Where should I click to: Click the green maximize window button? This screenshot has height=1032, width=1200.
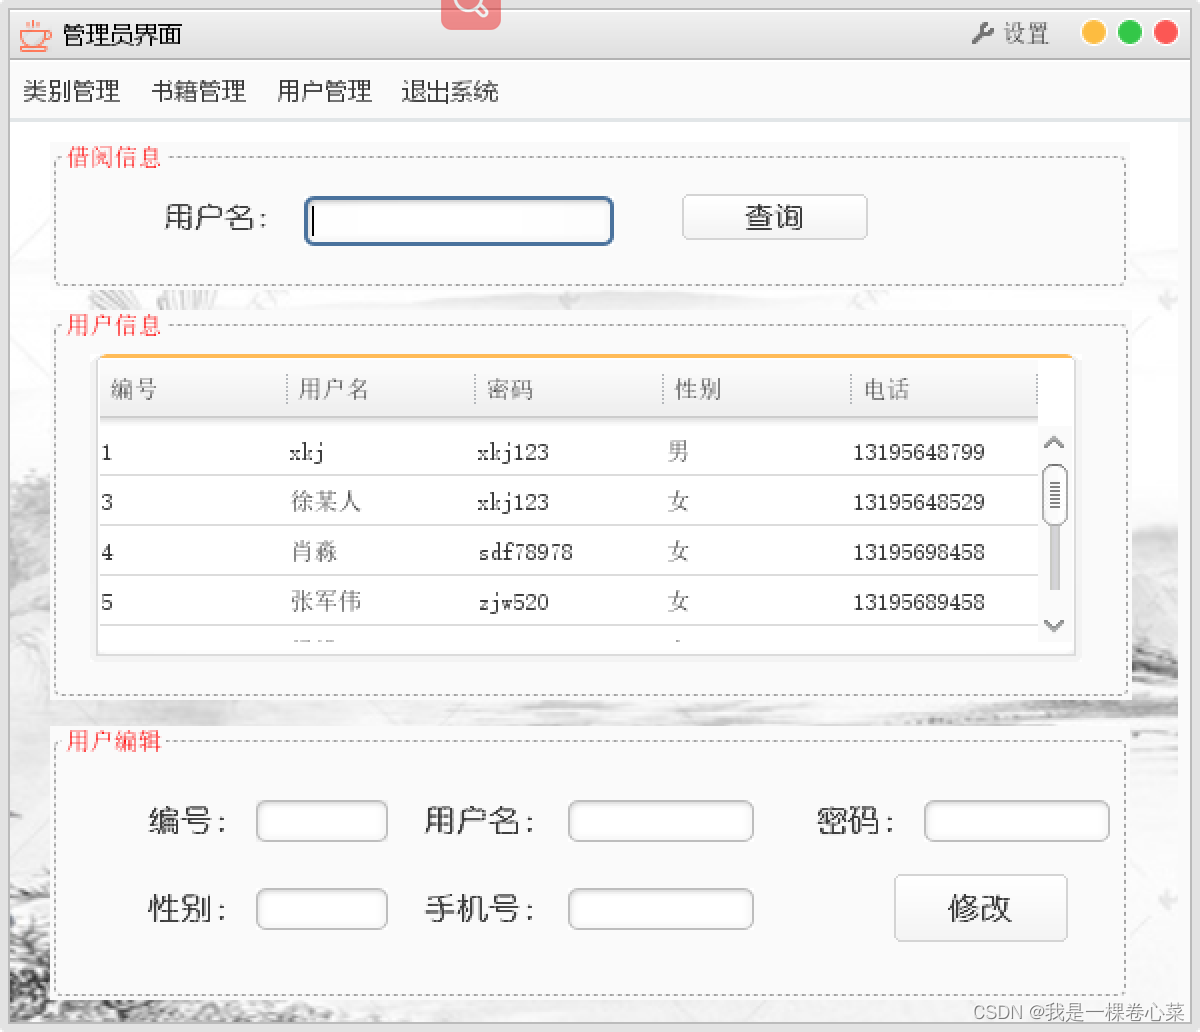tap(1130, 33)
